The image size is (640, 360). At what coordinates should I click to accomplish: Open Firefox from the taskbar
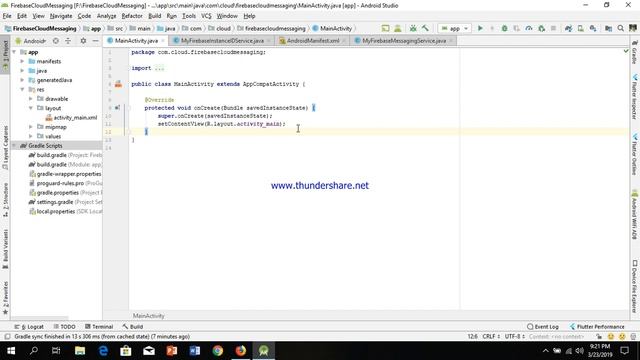(241, 351)
